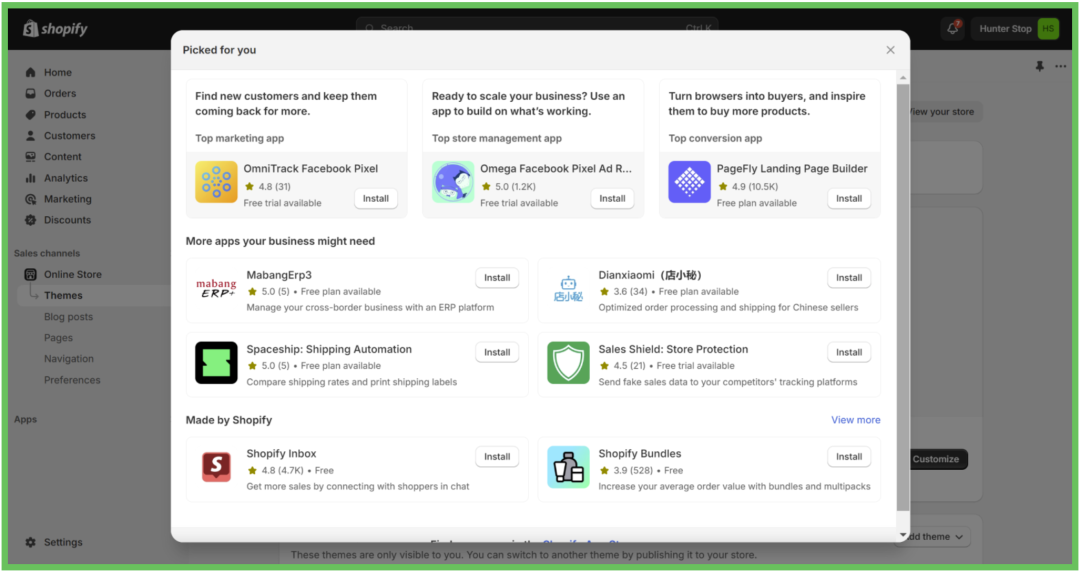Go to Analytics in the sidebar
The image size is (1080, 572).
pos(65,178)
